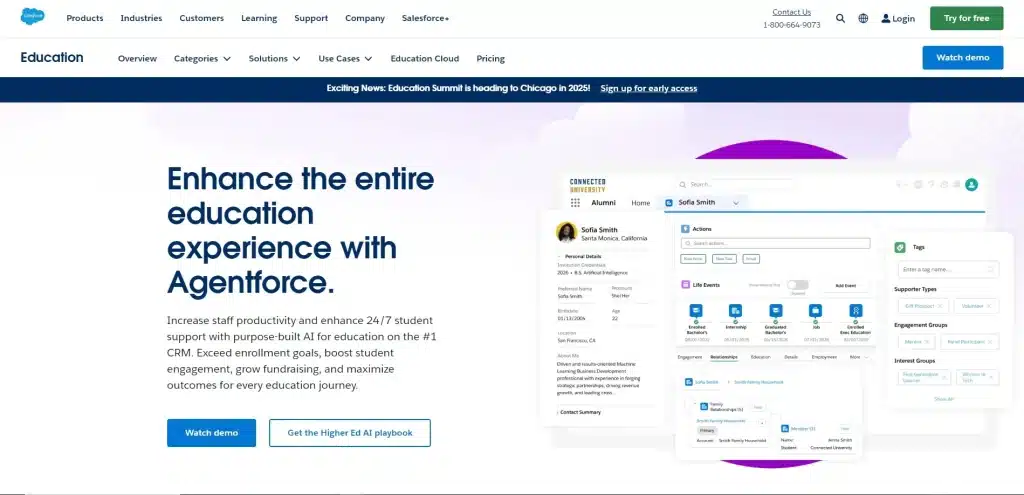Image resolution: width=1024 pixels, height=495 pixels.
Task: Open the Company menu
Action: (365, 18)
